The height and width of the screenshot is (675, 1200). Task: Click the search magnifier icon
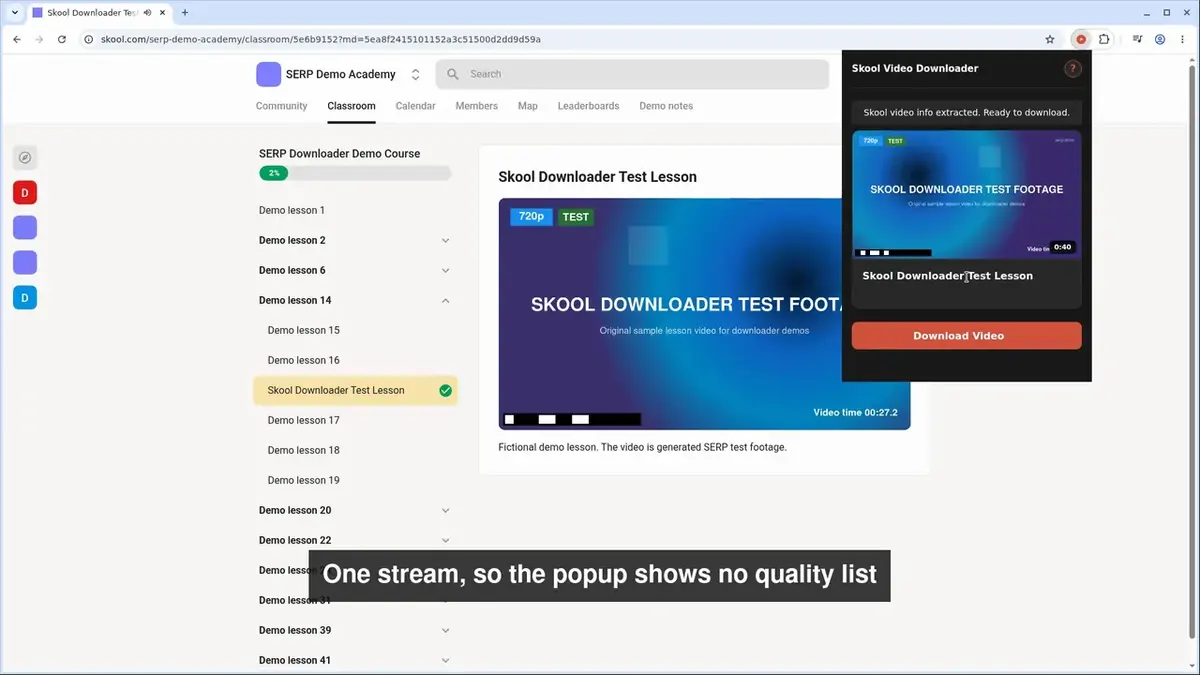click(453, 74)
